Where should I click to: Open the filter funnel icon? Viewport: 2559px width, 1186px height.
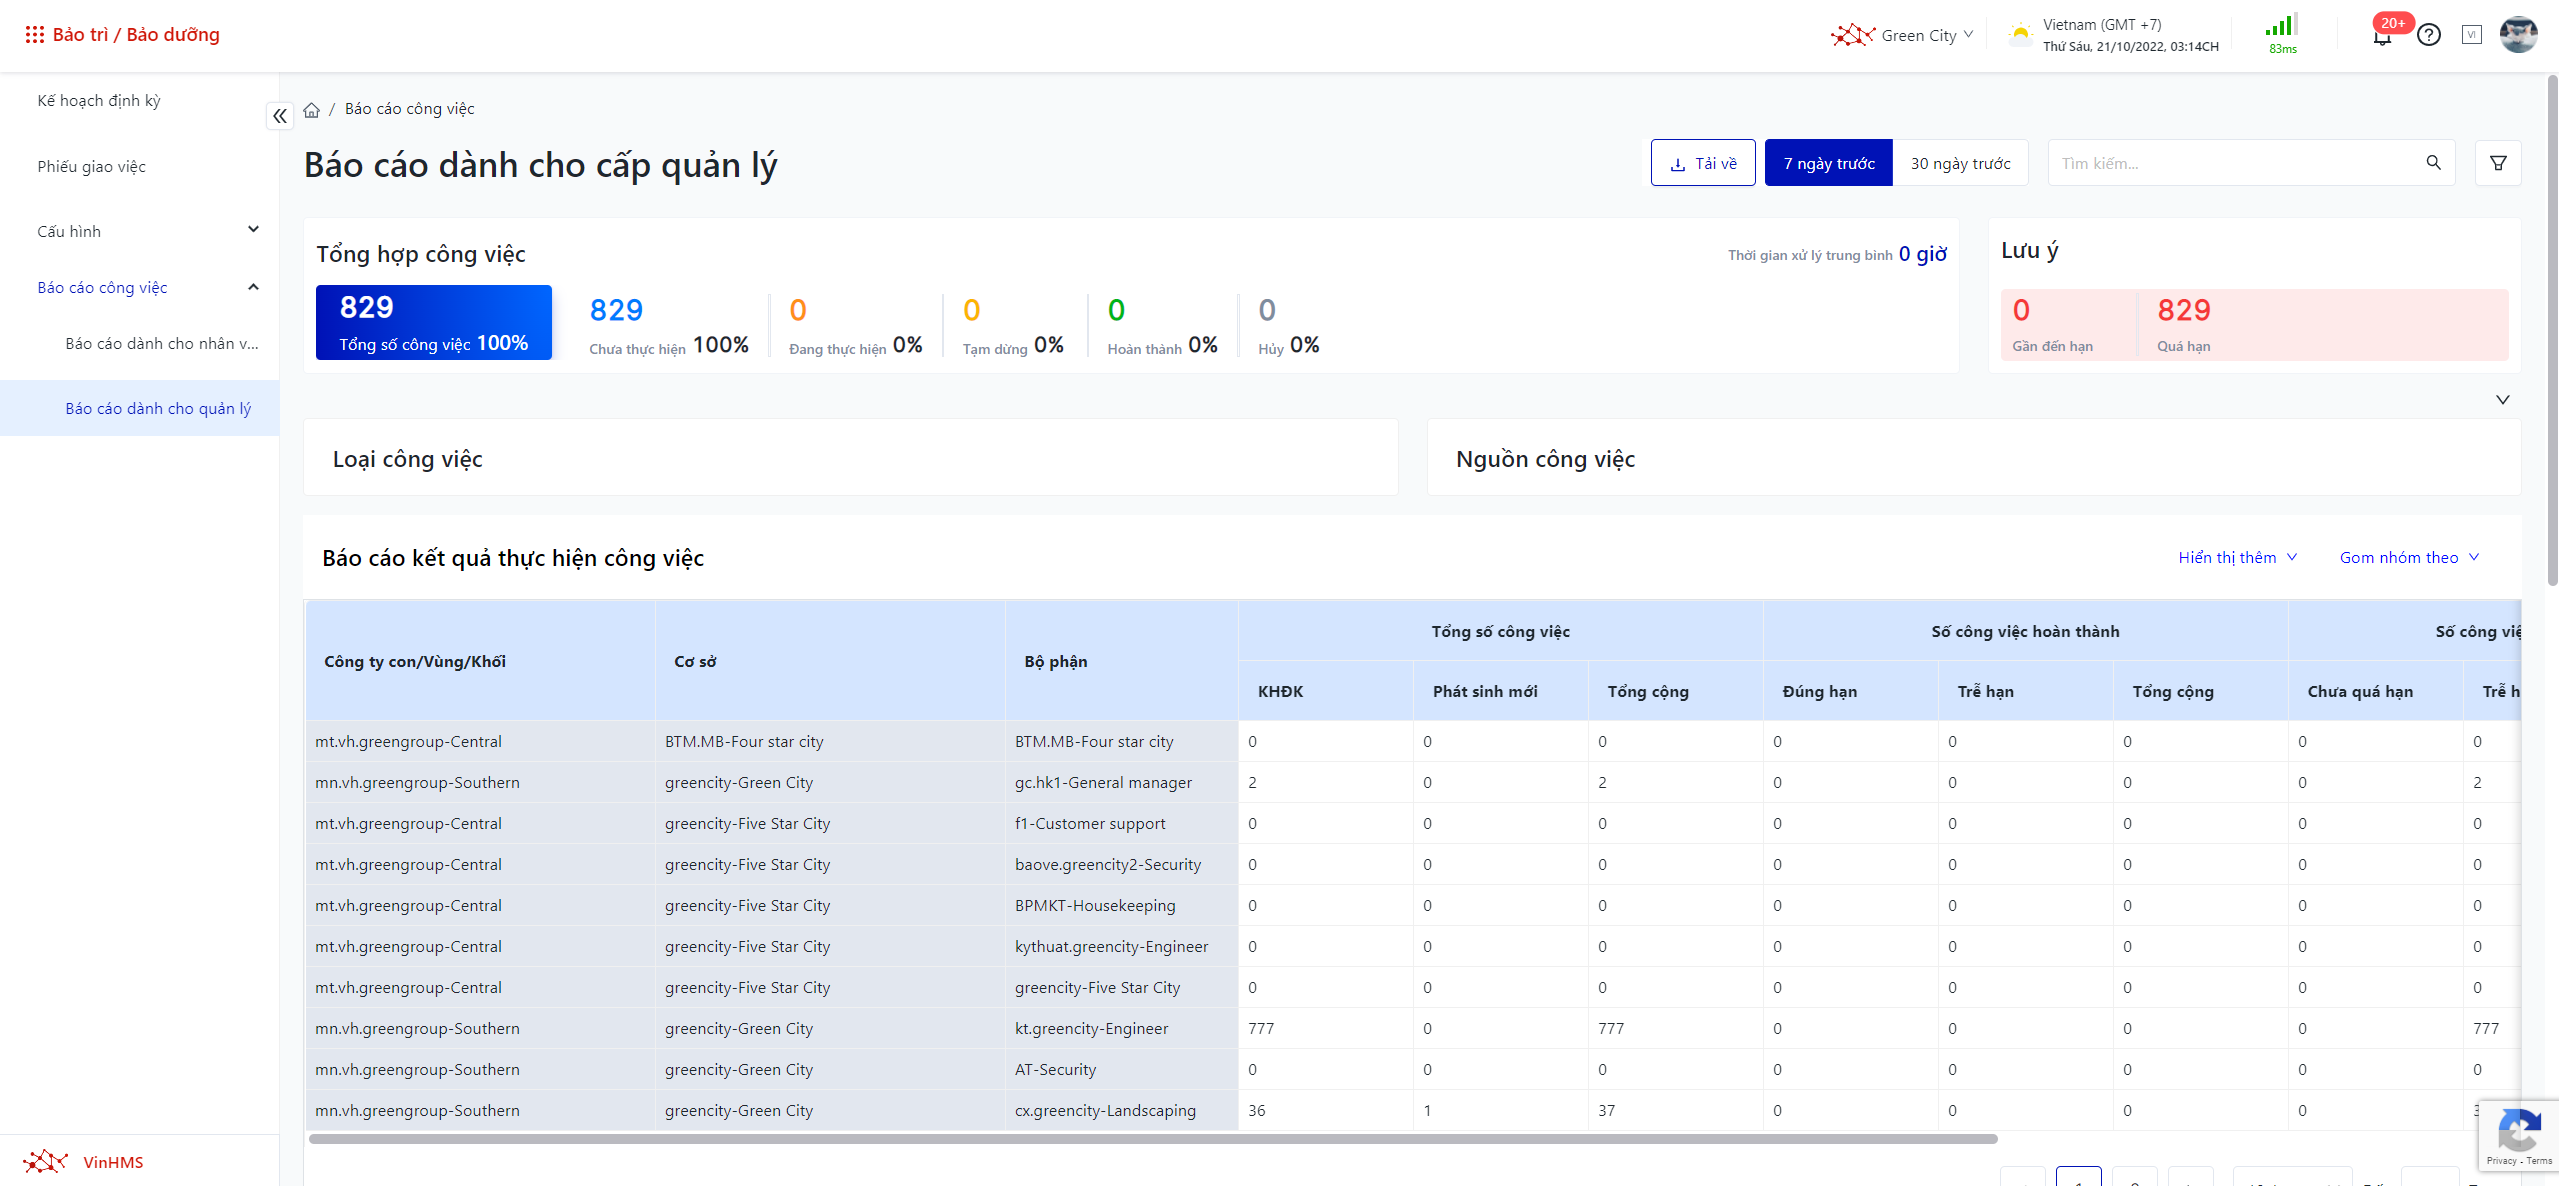[x=2497, y=163]
